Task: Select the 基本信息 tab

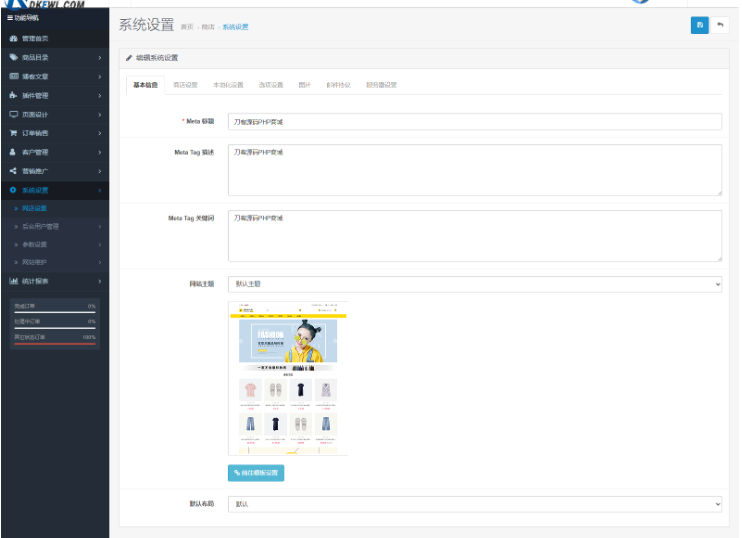Action: pos(145,85)
